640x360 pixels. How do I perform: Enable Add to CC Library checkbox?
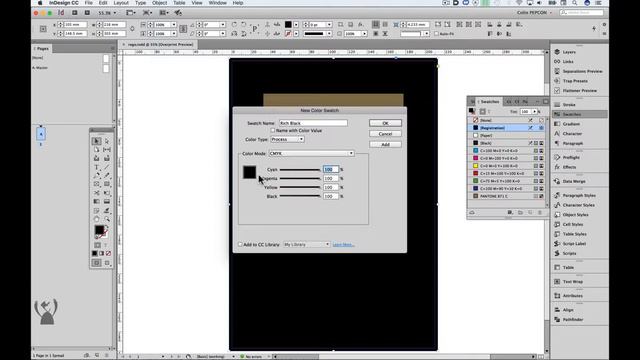[x=240, y=244]
